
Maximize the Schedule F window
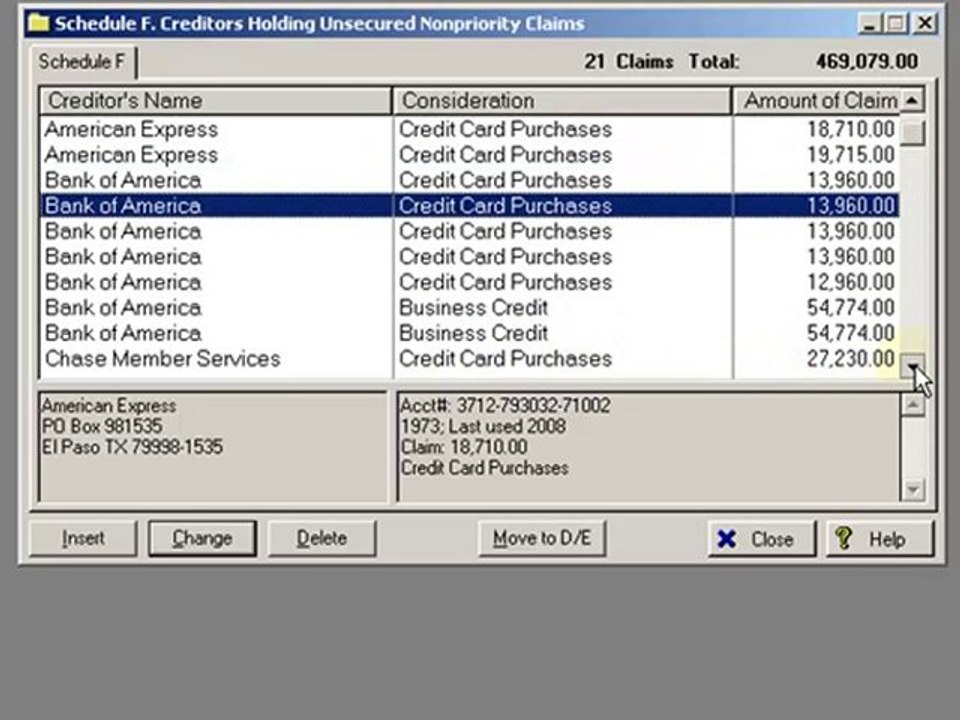[x=896, y=24]
